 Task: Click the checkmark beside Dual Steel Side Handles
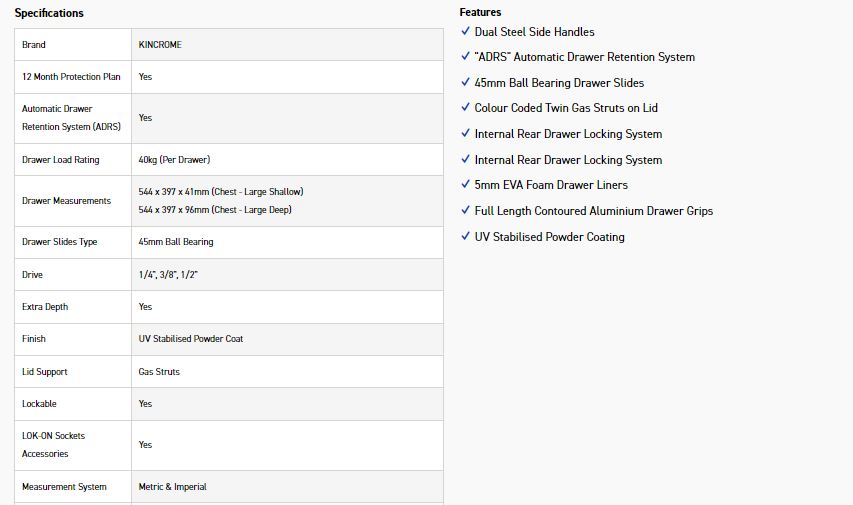click(x=465, y=32)
